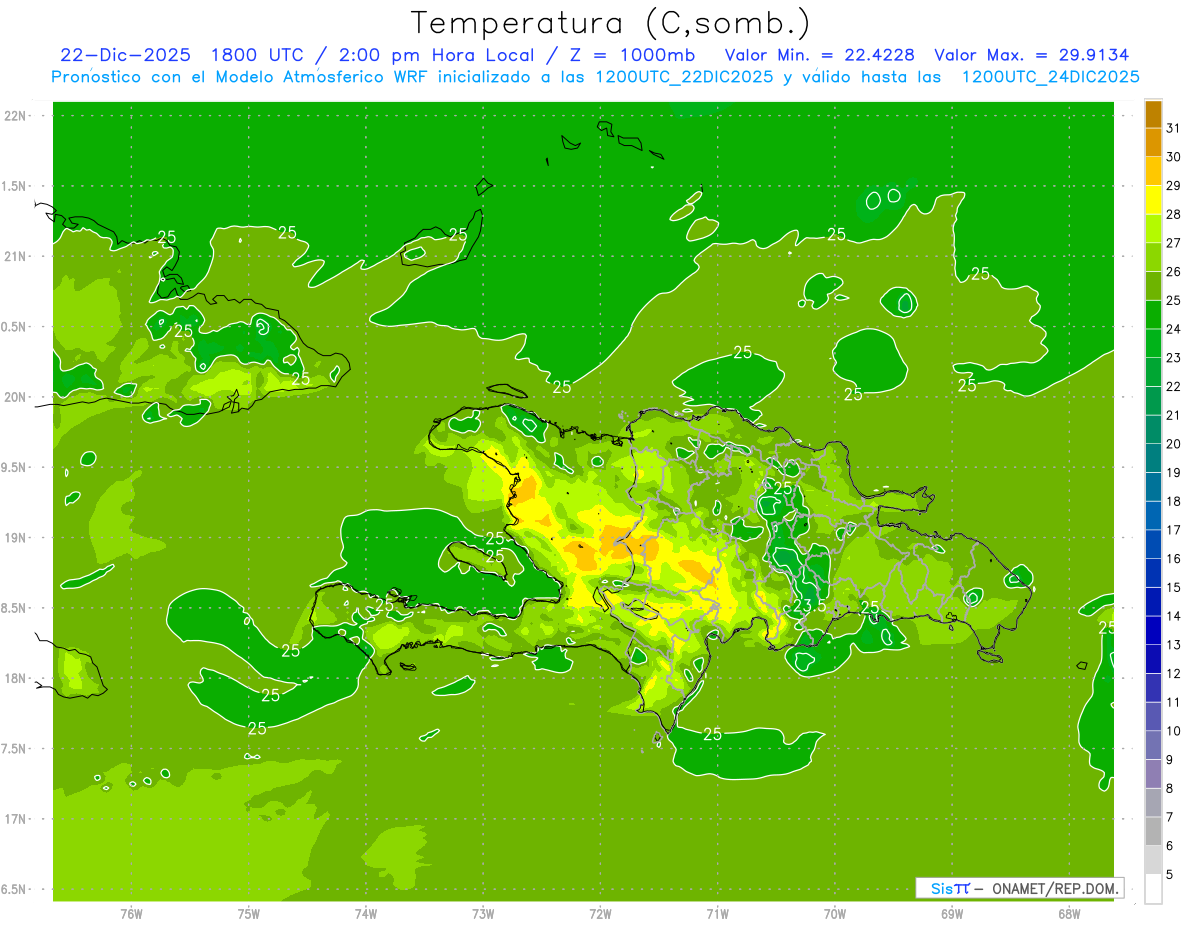The height and width of the screenshot is (927, 1200).
Task: Click the '70W' longitude label
Action: pyautogui.click(x=835, y=913)
